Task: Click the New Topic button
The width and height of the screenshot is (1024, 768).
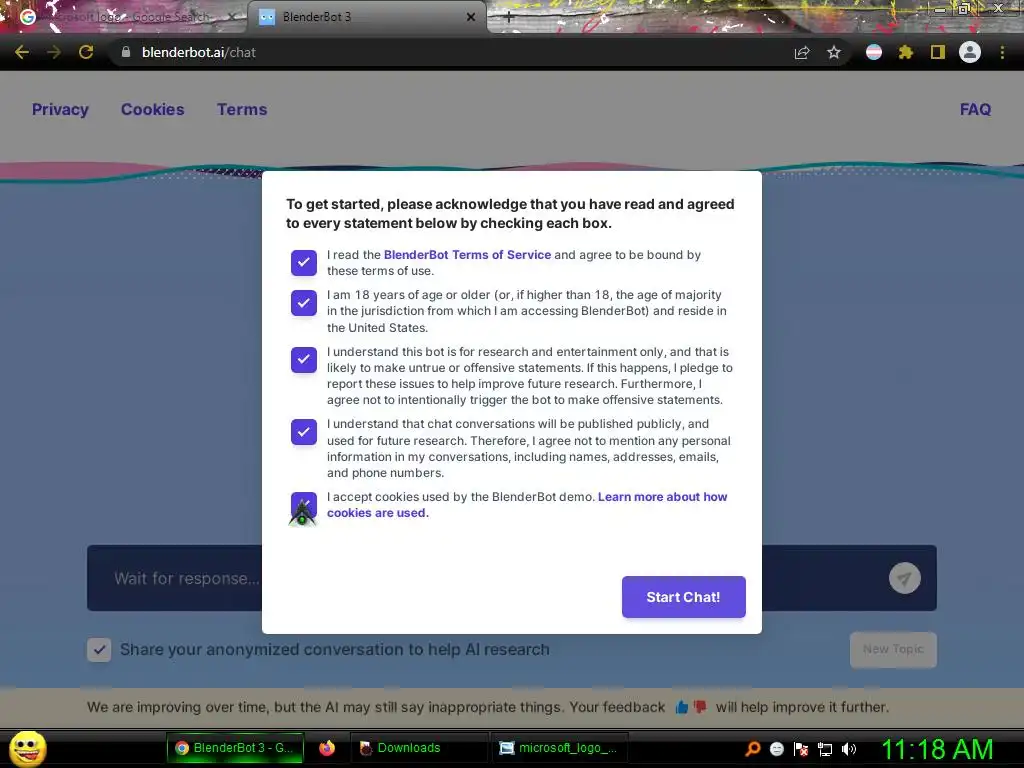Action: pos(893,649)
